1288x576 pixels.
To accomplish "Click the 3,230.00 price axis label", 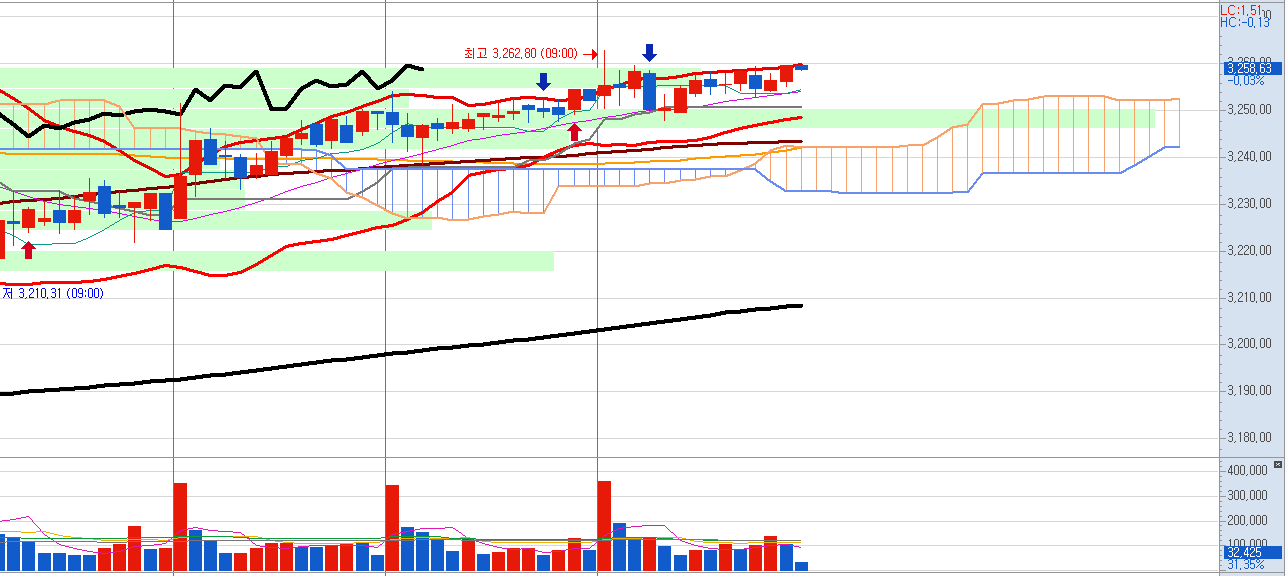I will [1248, 203].
